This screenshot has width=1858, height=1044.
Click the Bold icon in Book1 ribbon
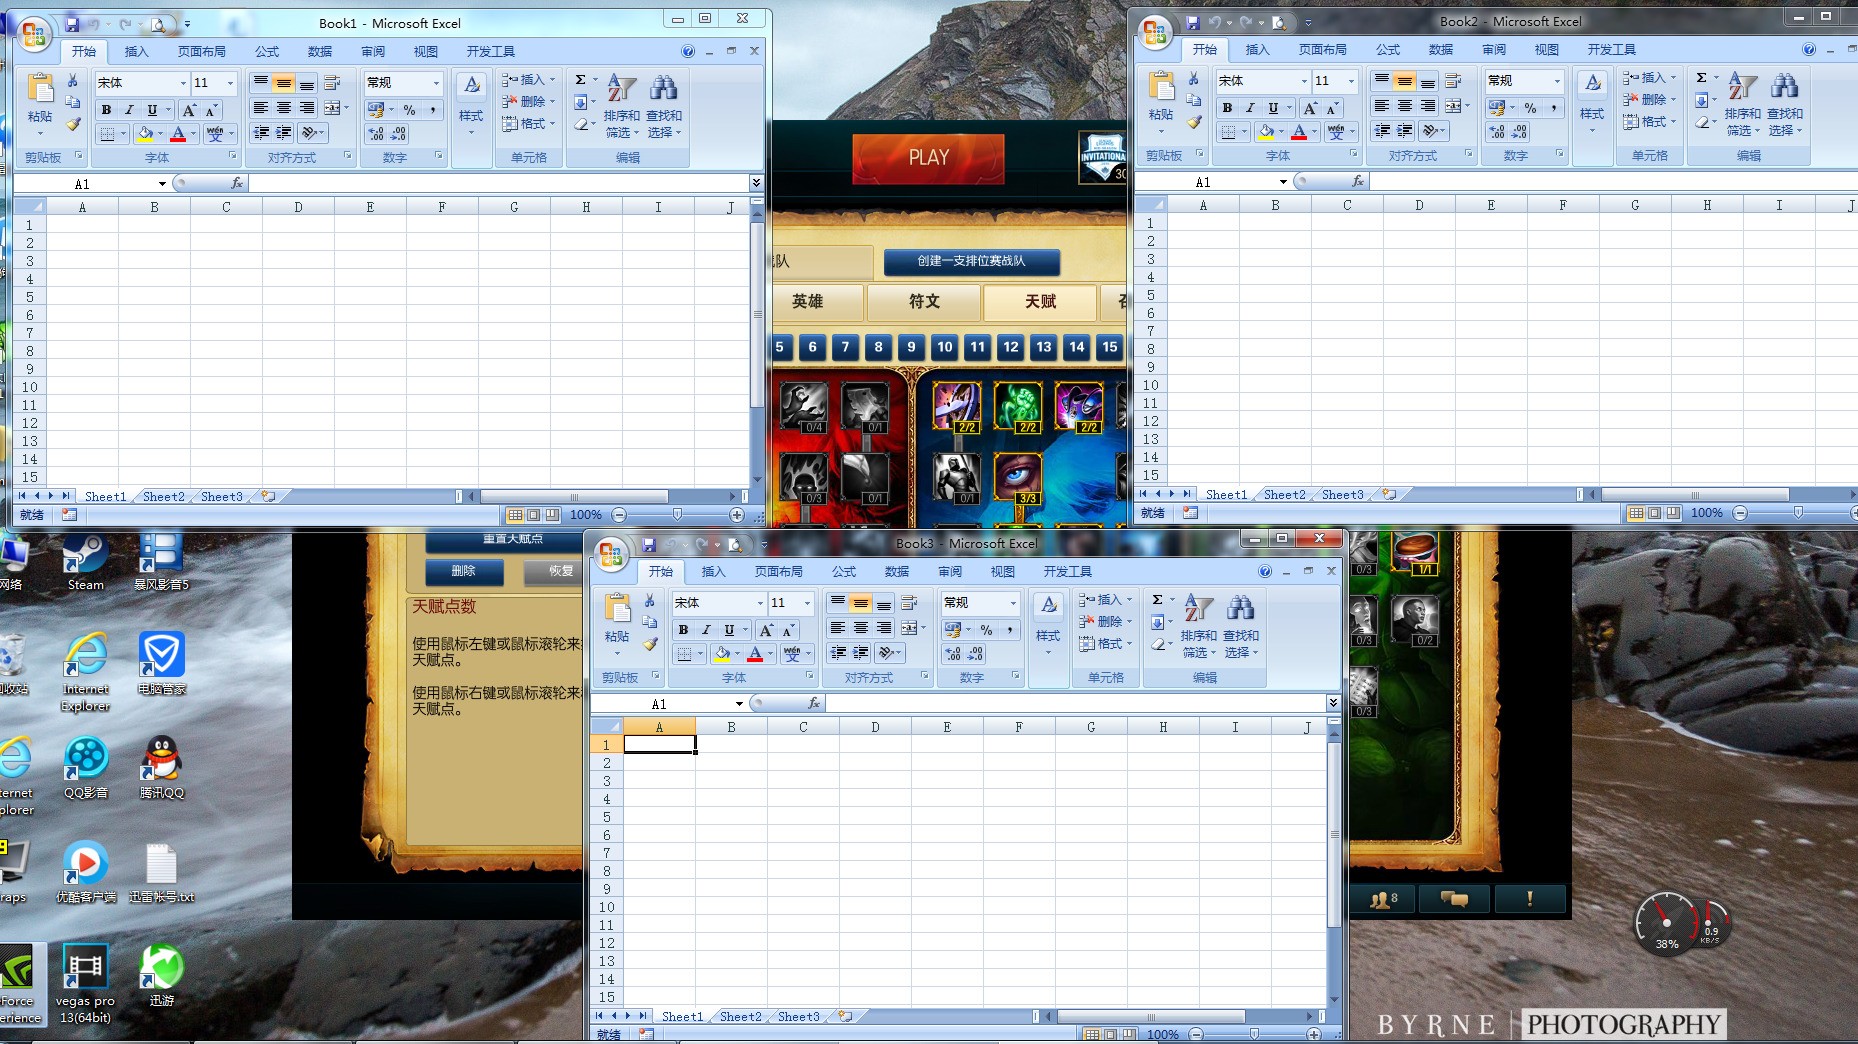(106, 110)
